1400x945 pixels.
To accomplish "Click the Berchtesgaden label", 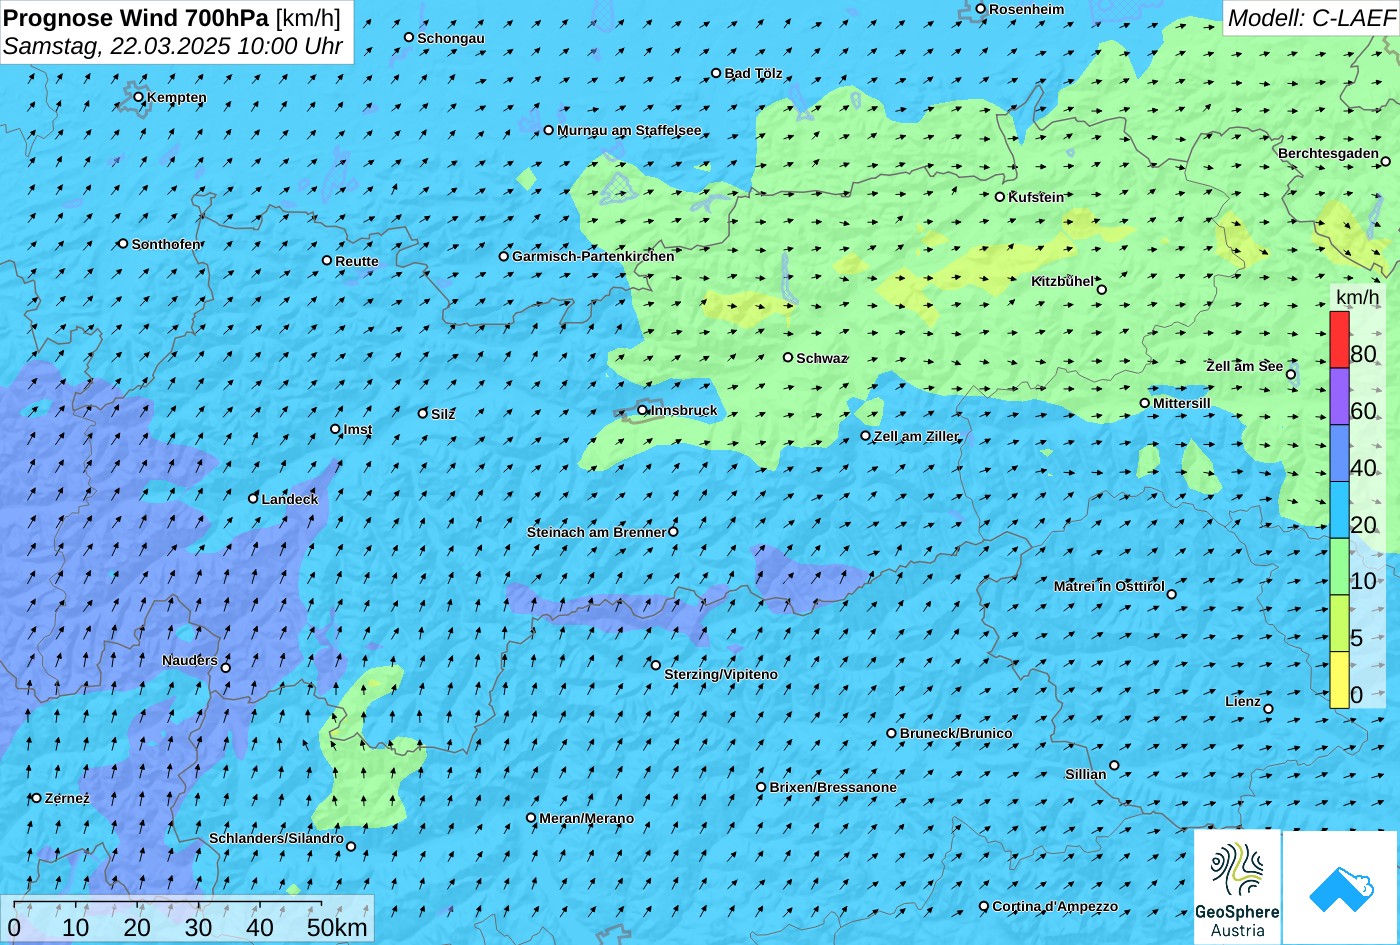I will click(1329, 153).
